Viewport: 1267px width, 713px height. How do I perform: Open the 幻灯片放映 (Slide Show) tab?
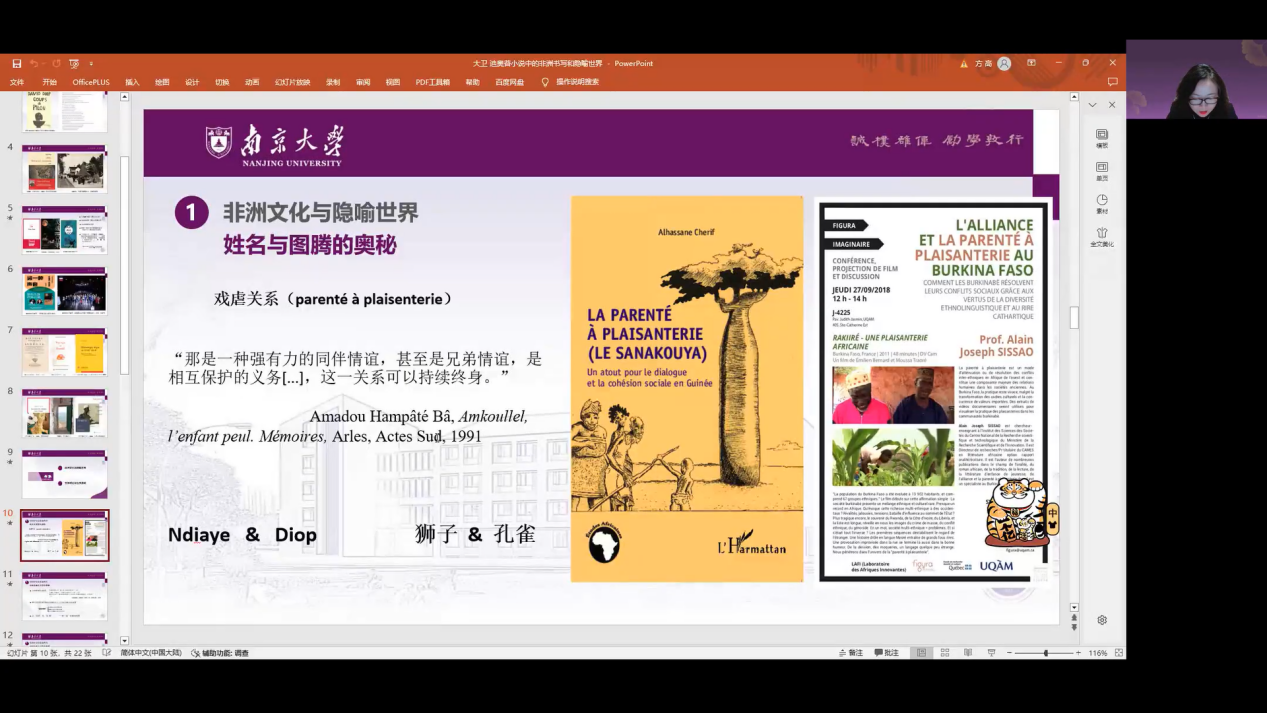click(x=292, y=82)
